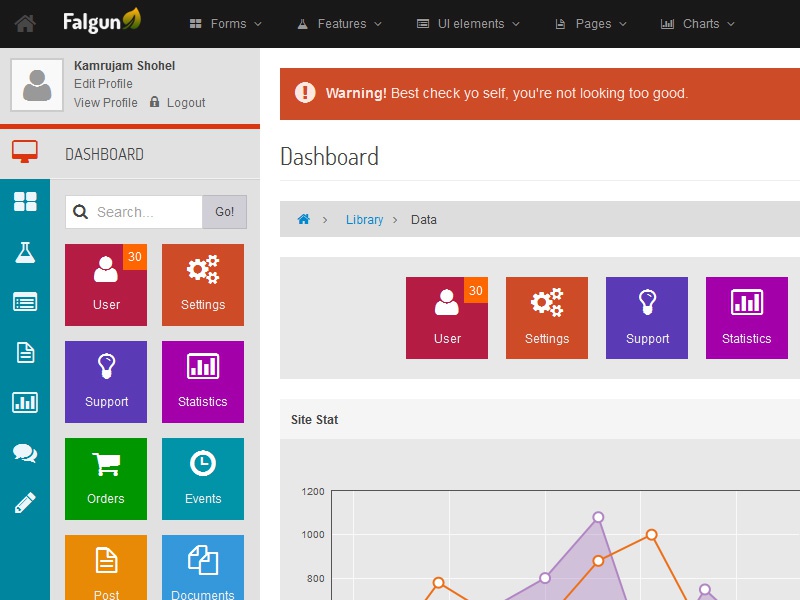
Task: Open the green Orders tile in sidebar
Action: 106,479
